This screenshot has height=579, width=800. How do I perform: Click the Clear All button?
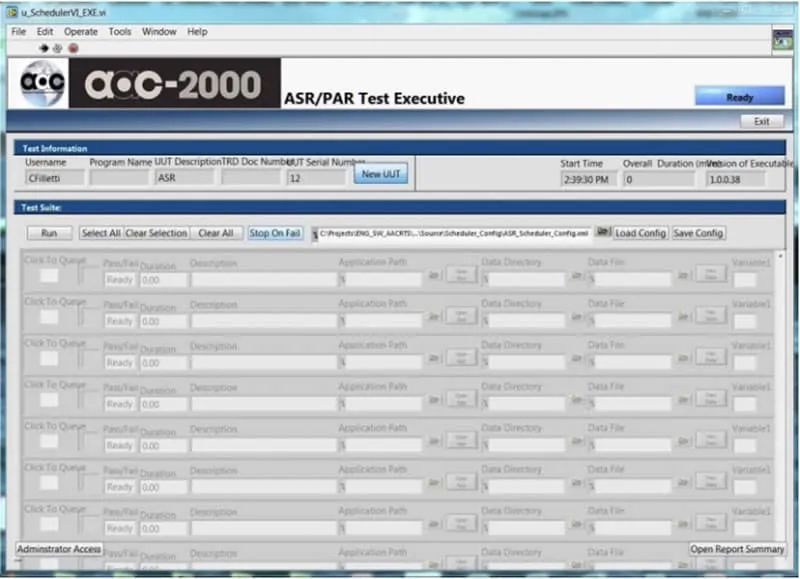(216, 233)
